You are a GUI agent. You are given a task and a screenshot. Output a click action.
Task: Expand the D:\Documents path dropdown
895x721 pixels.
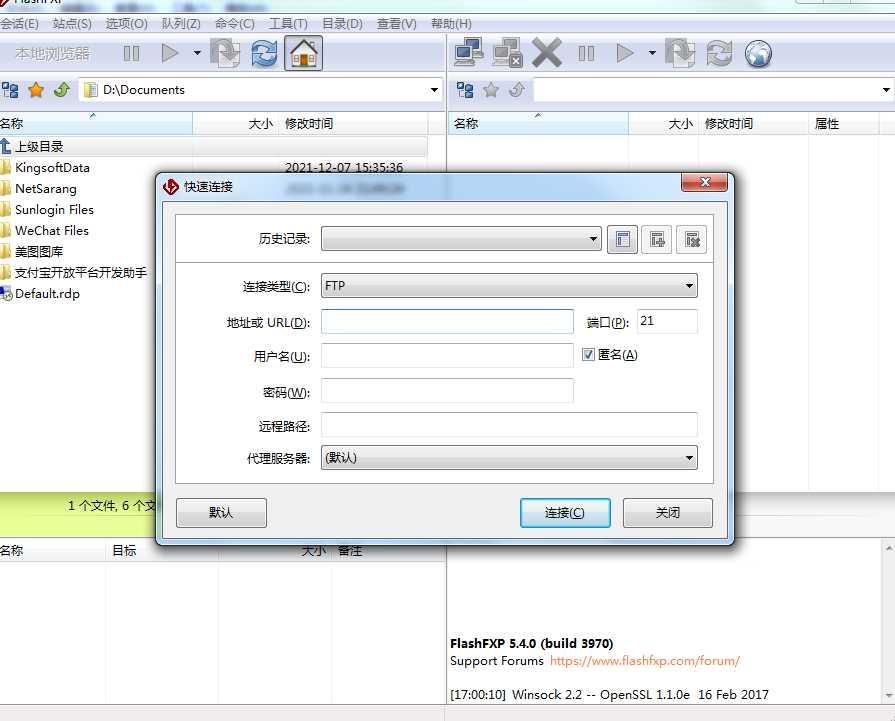click(x=434, y=90)
